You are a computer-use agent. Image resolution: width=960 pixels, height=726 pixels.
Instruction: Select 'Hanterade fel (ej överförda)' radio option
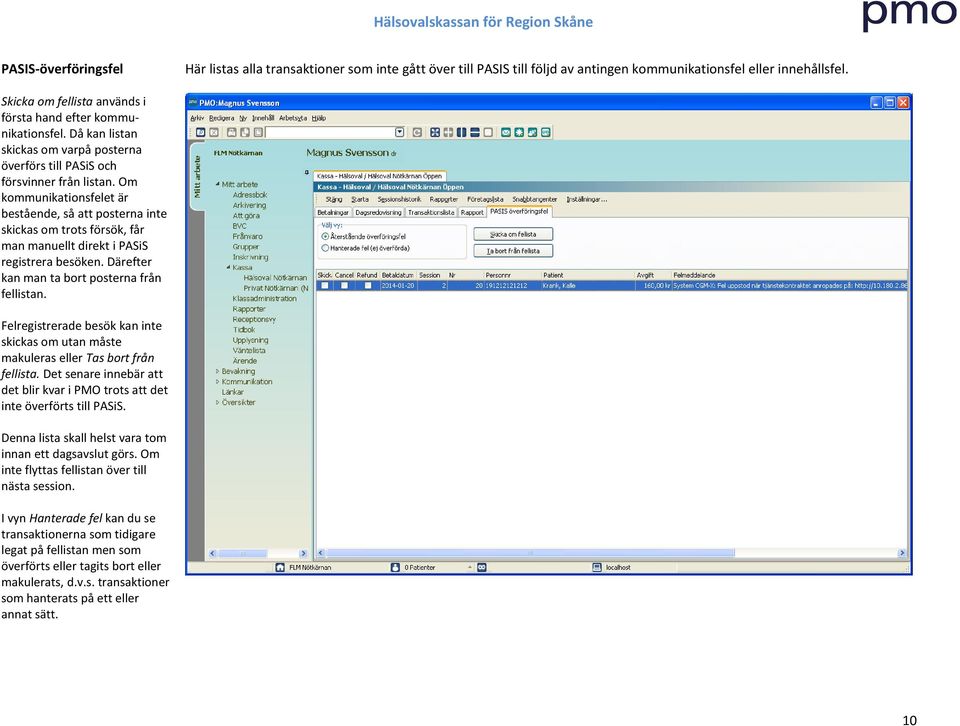(x=325, y=248)
